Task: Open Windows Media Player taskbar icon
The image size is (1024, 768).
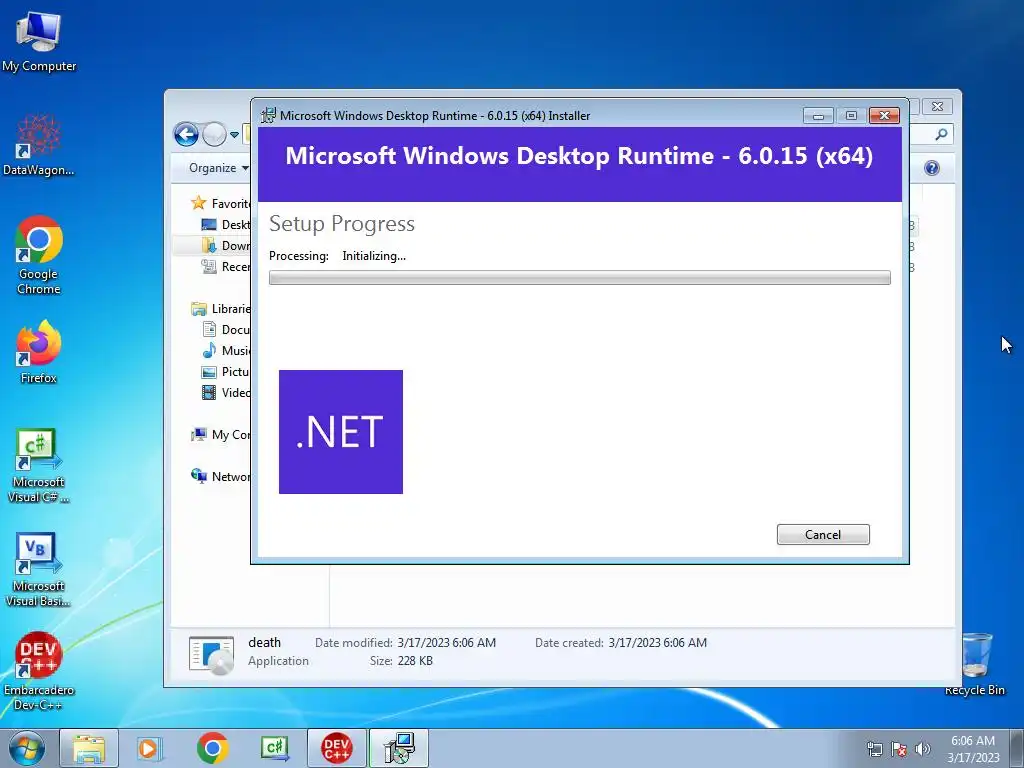Action: [x=149, y=748]
